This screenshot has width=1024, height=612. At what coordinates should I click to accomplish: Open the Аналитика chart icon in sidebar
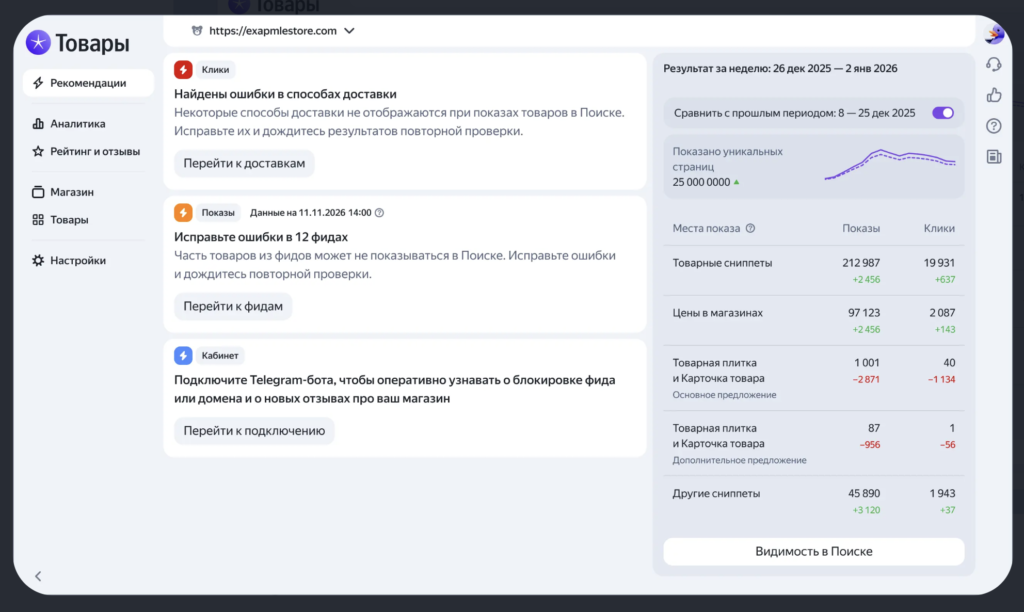click(x=36, y=123)
